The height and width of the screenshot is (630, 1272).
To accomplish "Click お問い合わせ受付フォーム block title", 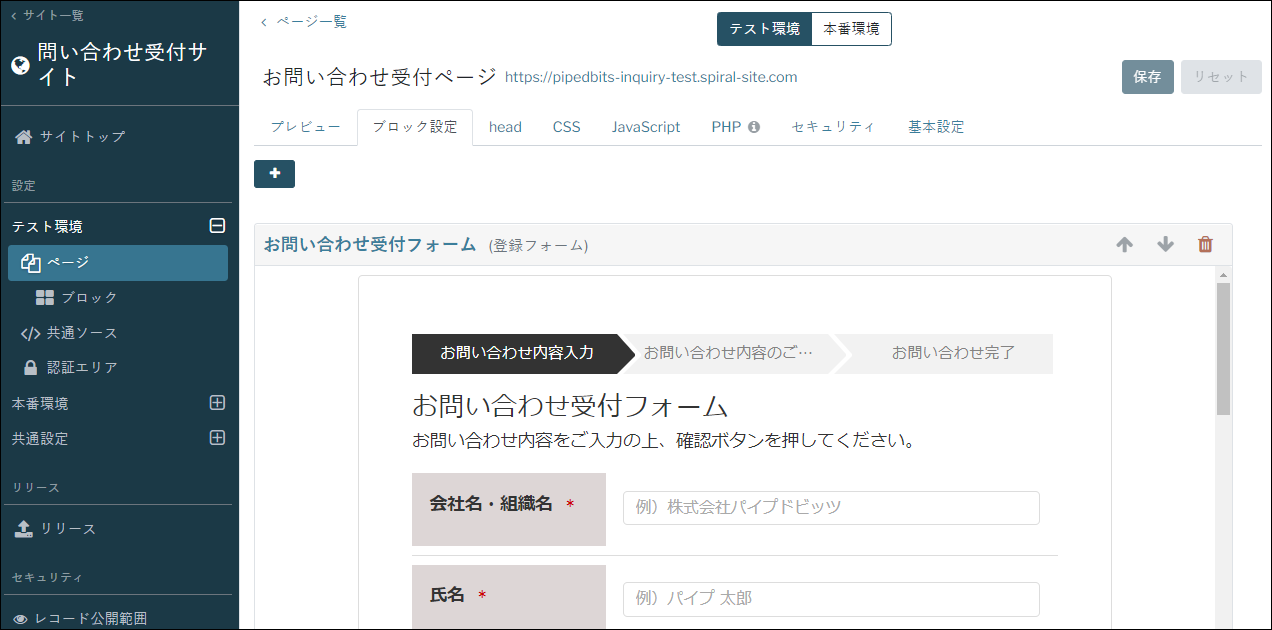I will (x=370, y=244).
